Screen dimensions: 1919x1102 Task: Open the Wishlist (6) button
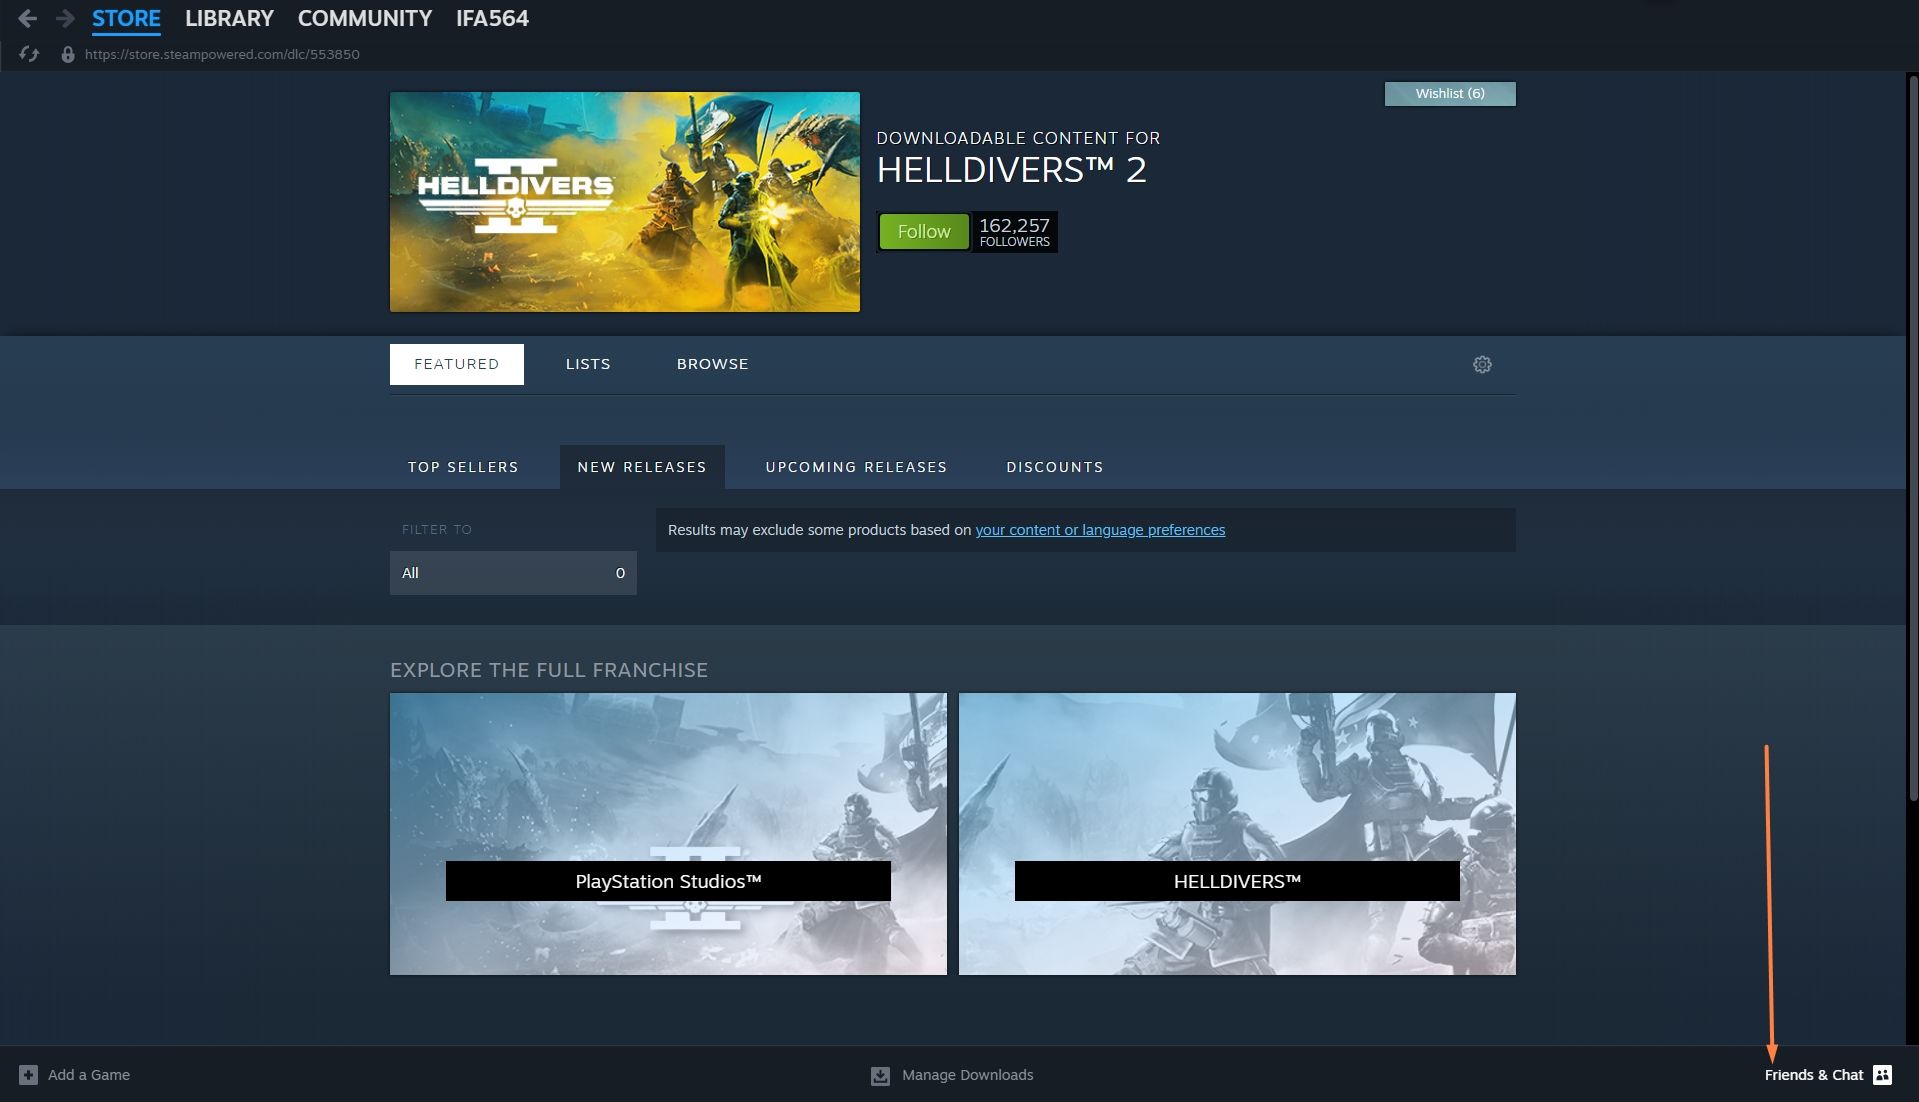click(1450, 94)
